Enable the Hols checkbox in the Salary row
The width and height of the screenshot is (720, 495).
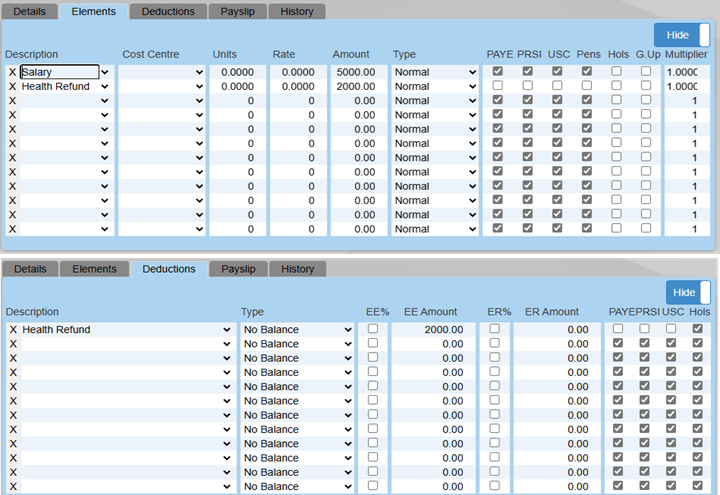coord(616,72)
